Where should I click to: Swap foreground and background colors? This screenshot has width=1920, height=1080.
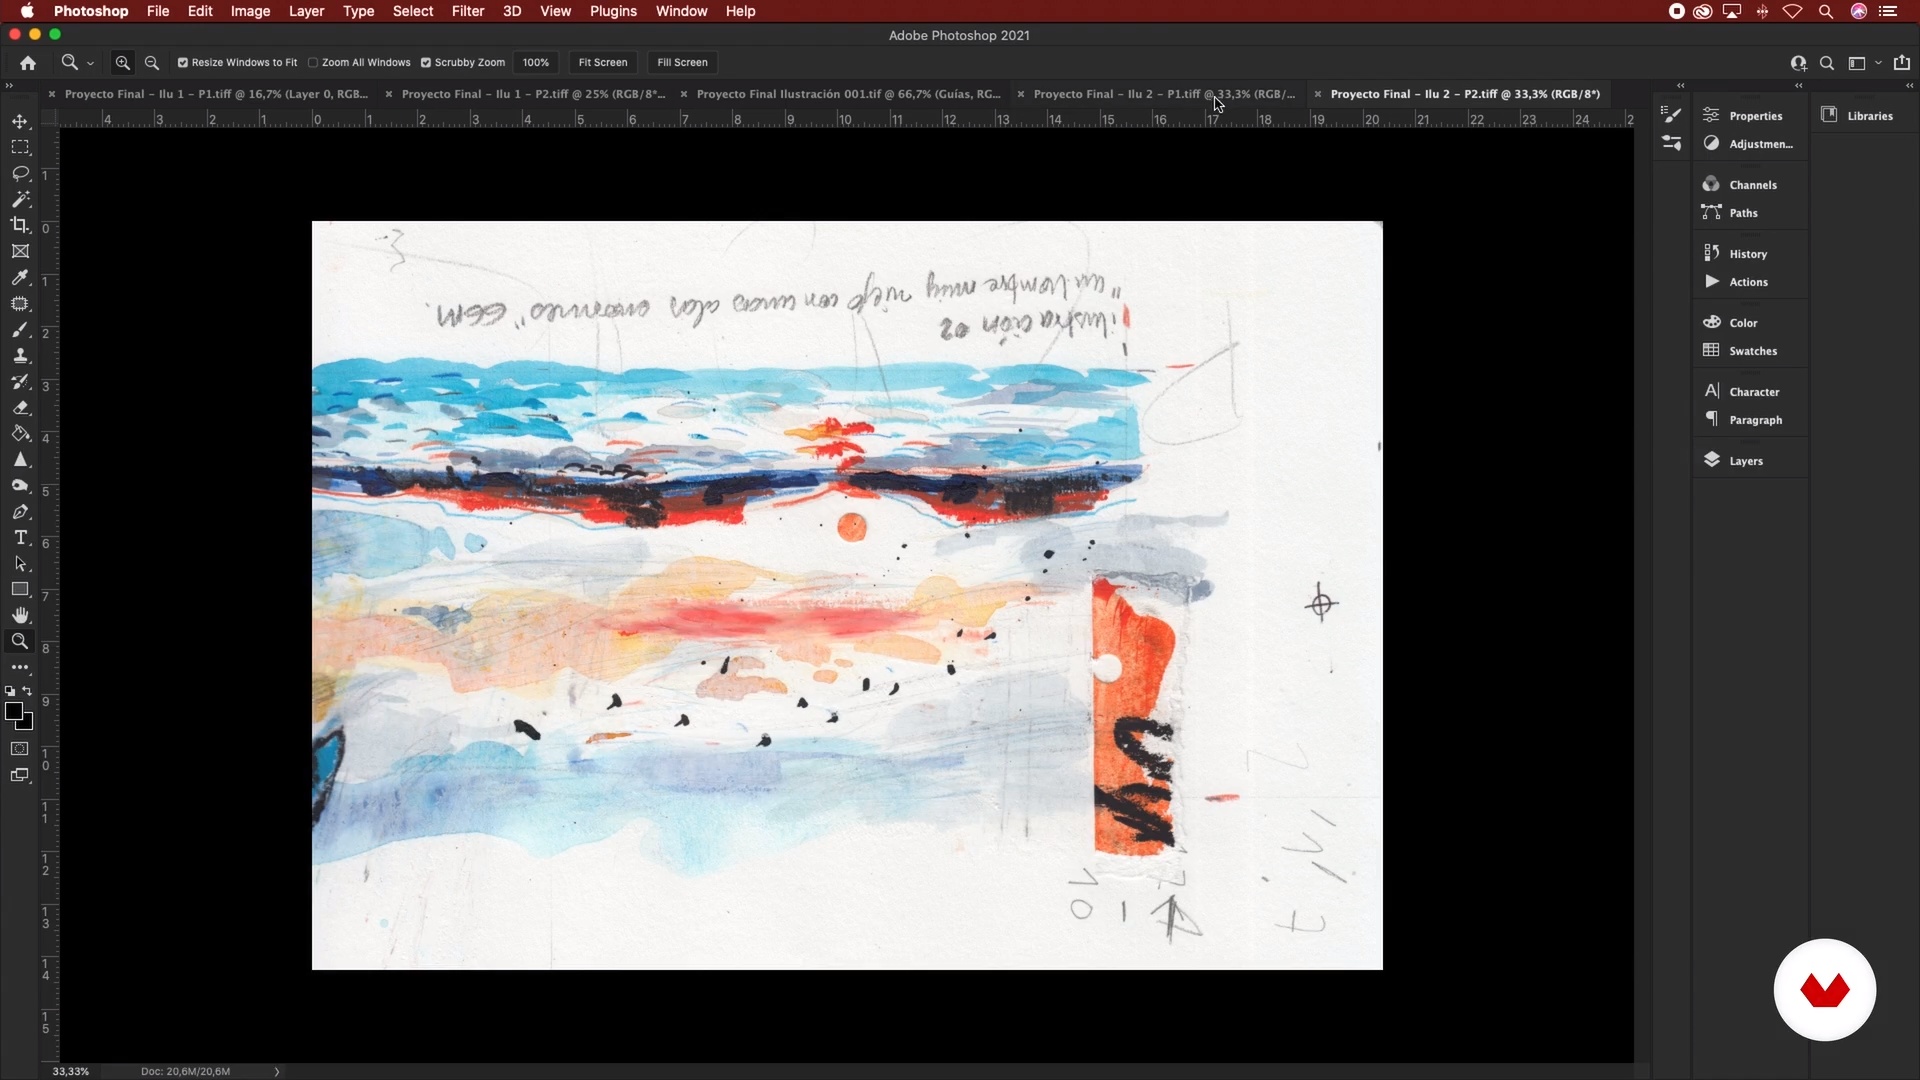tap(28, 691)
